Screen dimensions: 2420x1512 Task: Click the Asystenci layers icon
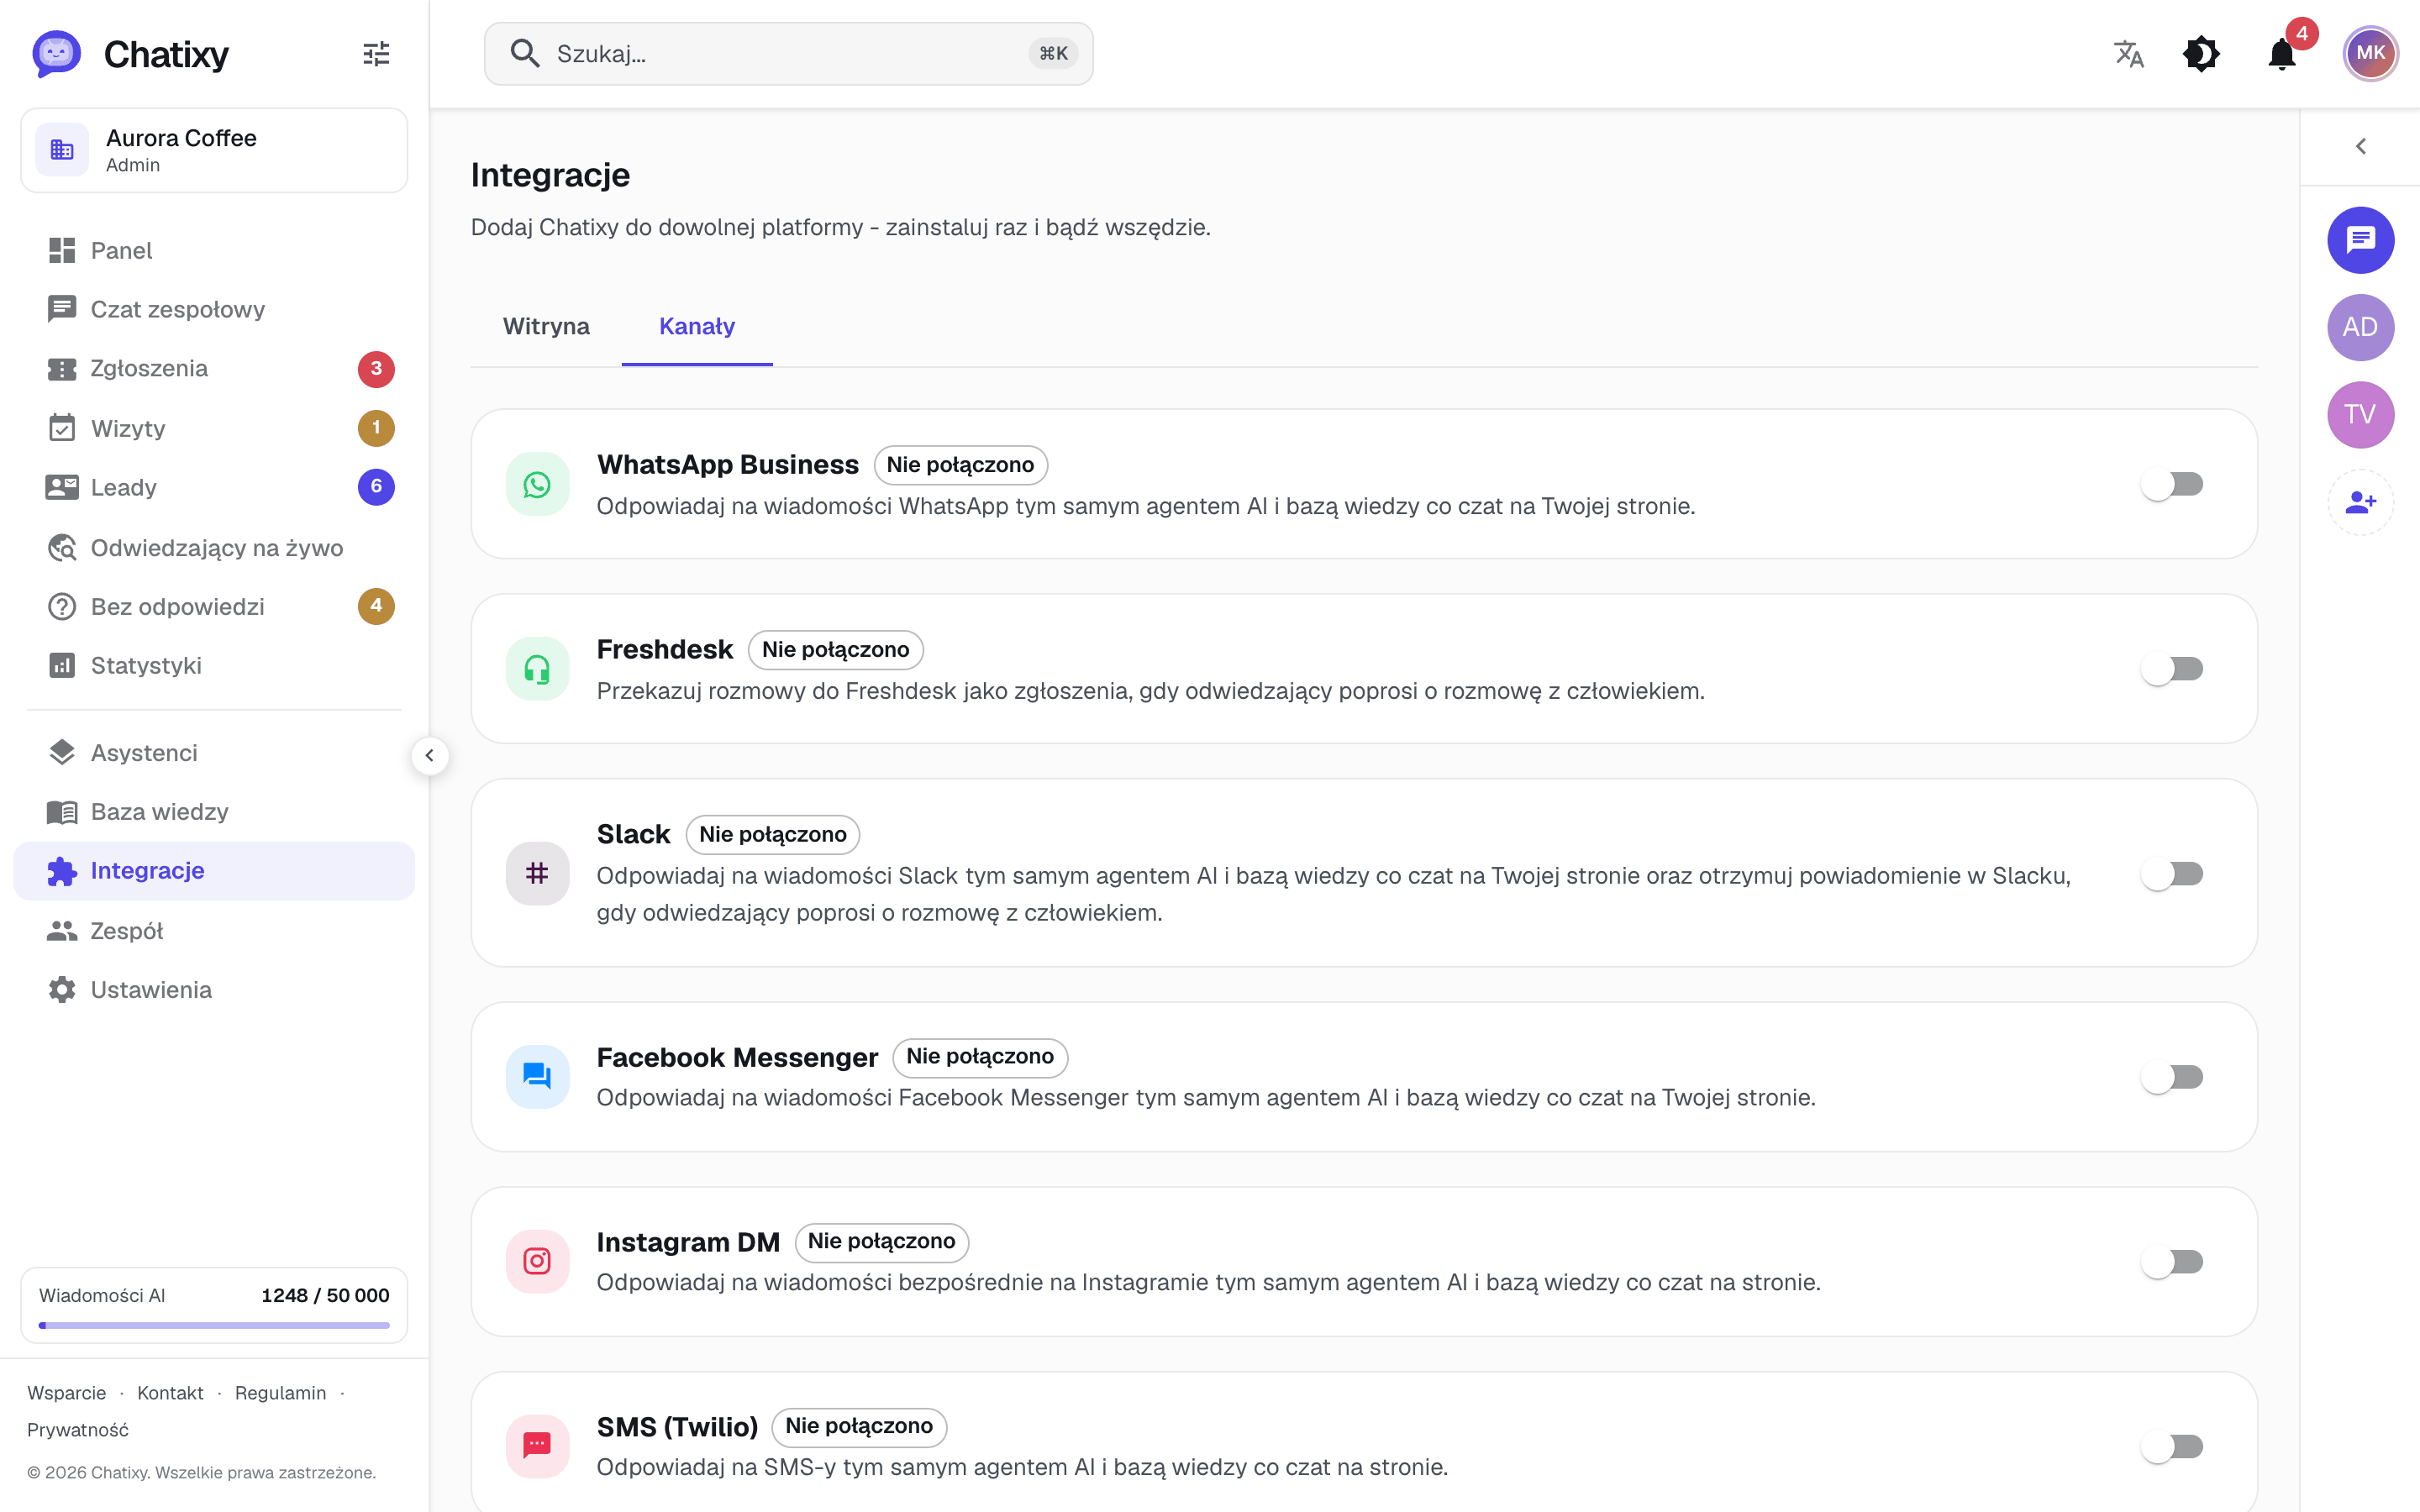tap(62, 753)
